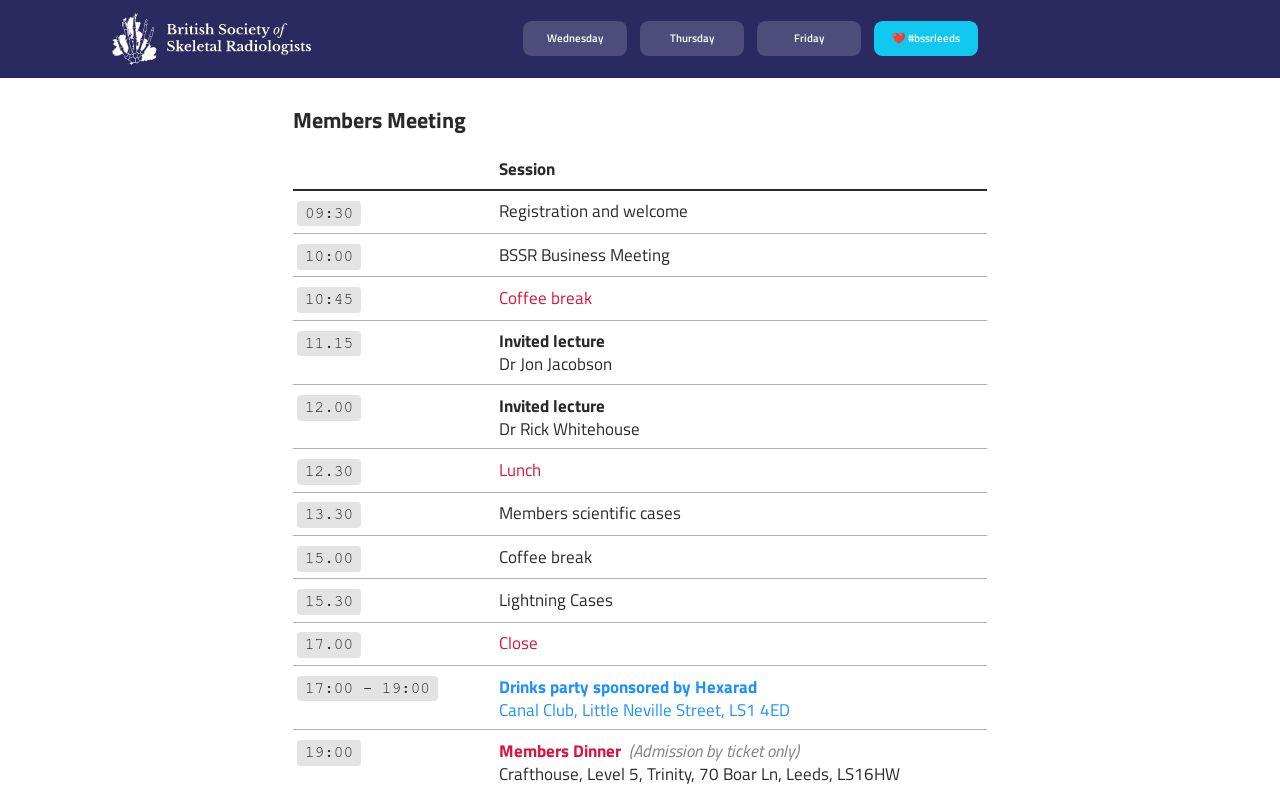Click the heart icon on the #bssrleeds button
The height and width of the screenshot is (800, 1280).
[898, 39]
